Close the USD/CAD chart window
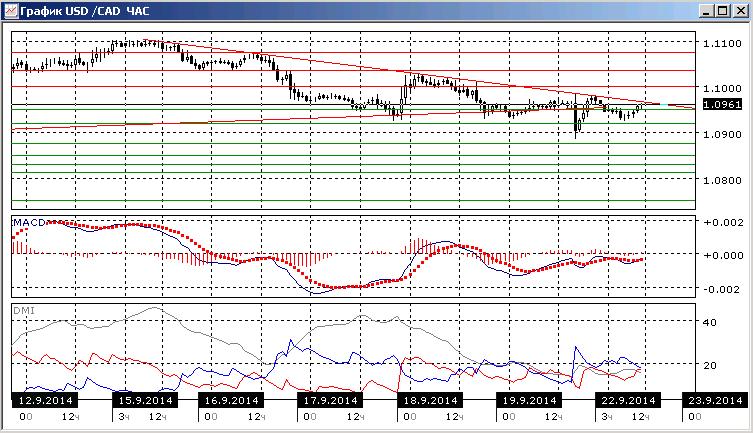Screen dimensions: 753x433 741,11
